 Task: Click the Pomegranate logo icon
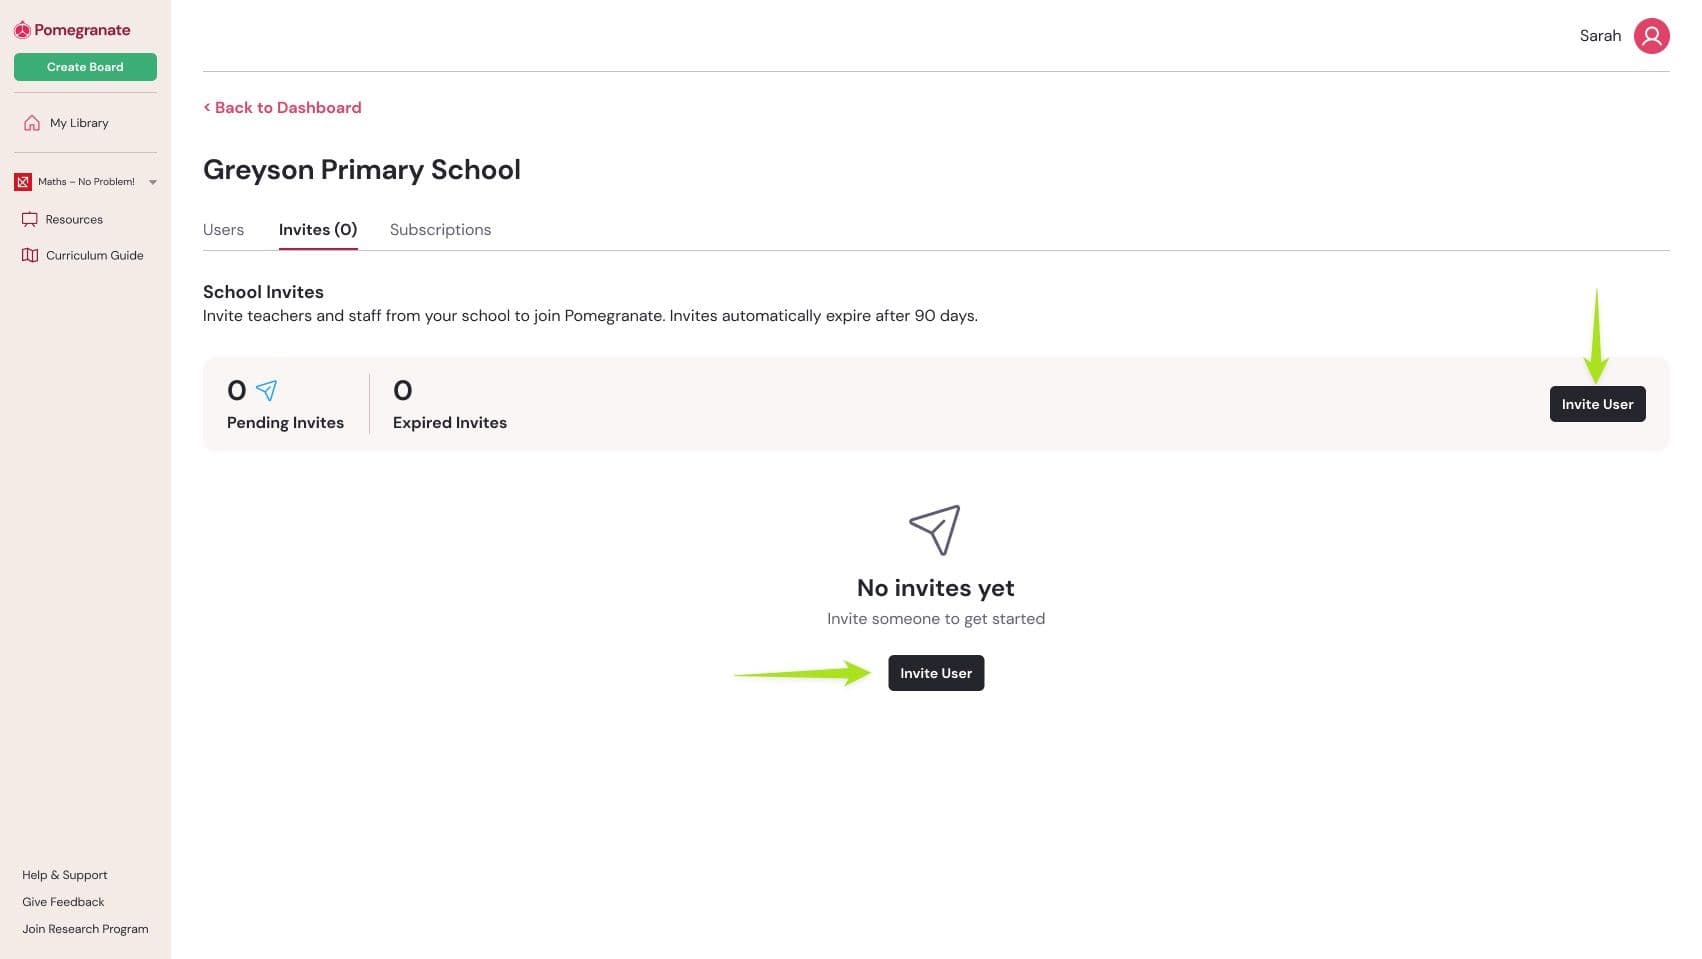tap(22, 30)
